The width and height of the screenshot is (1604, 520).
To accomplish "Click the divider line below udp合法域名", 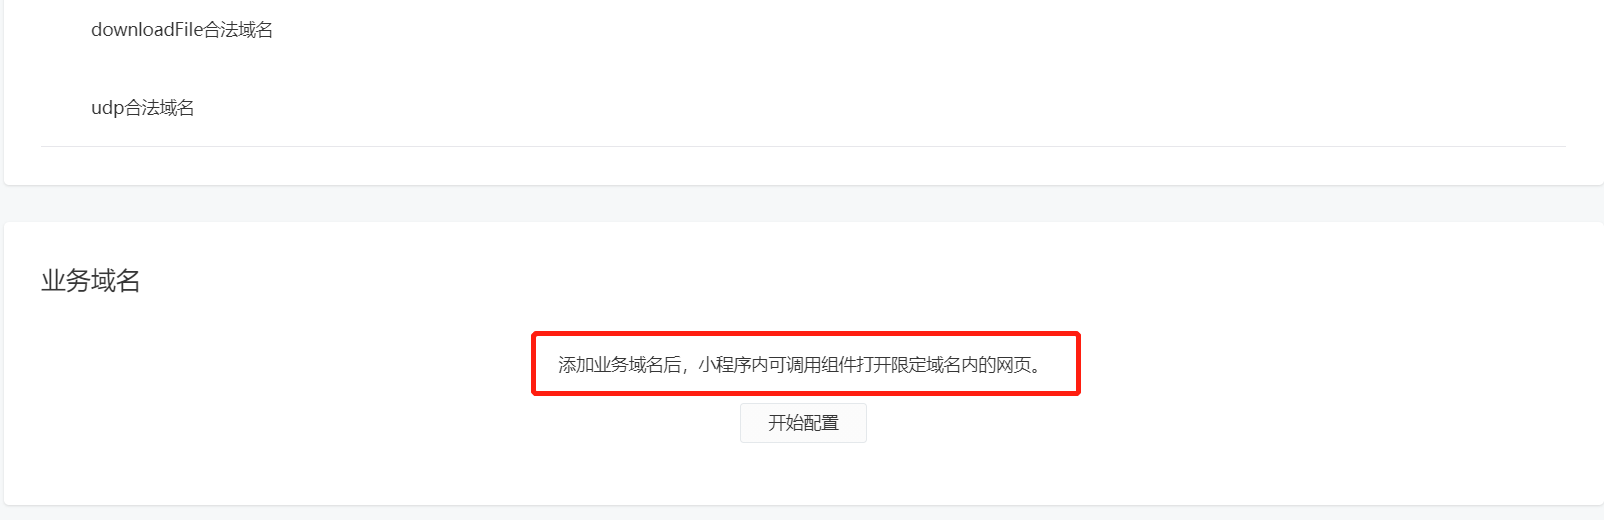I will pos(803,147).
